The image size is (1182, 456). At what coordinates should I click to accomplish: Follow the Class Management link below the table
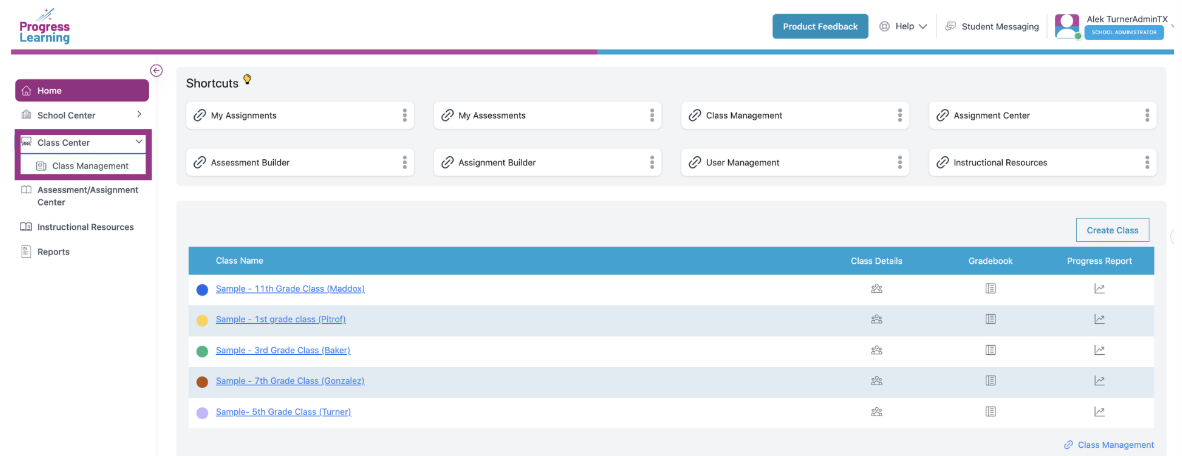1109,445
